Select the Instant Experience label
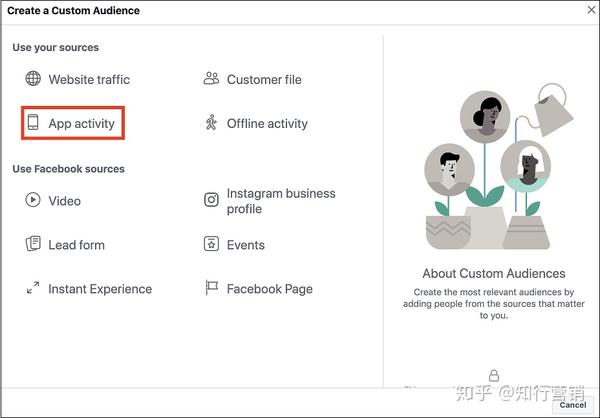 [x=100, y=289]
